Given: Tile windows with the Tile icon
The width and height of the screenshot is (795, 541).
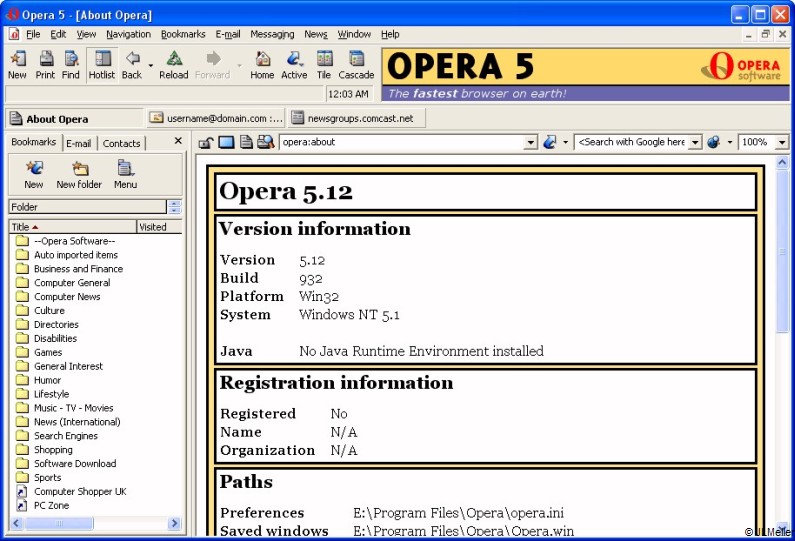Looking at the screenshot, I should 324,65.
